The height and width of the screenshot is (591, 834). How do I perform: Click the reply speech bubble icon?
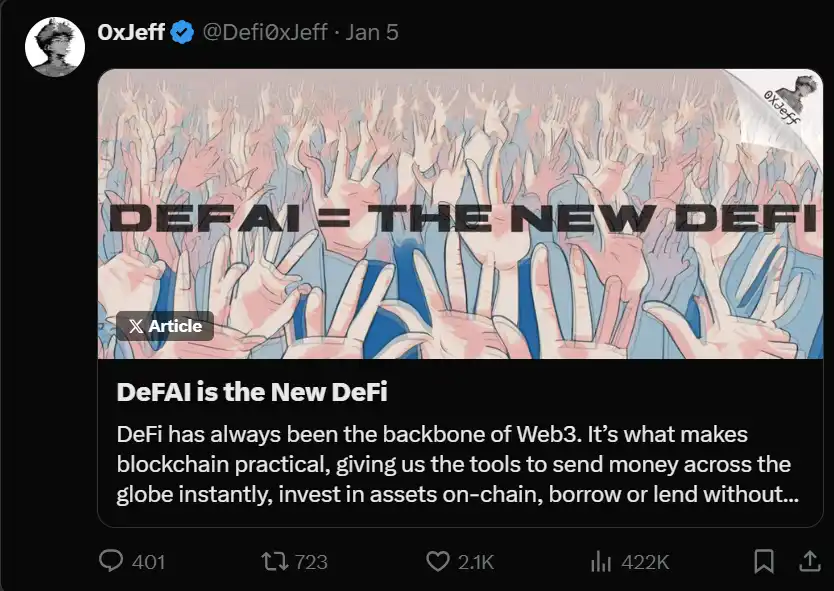coord(111,561)
